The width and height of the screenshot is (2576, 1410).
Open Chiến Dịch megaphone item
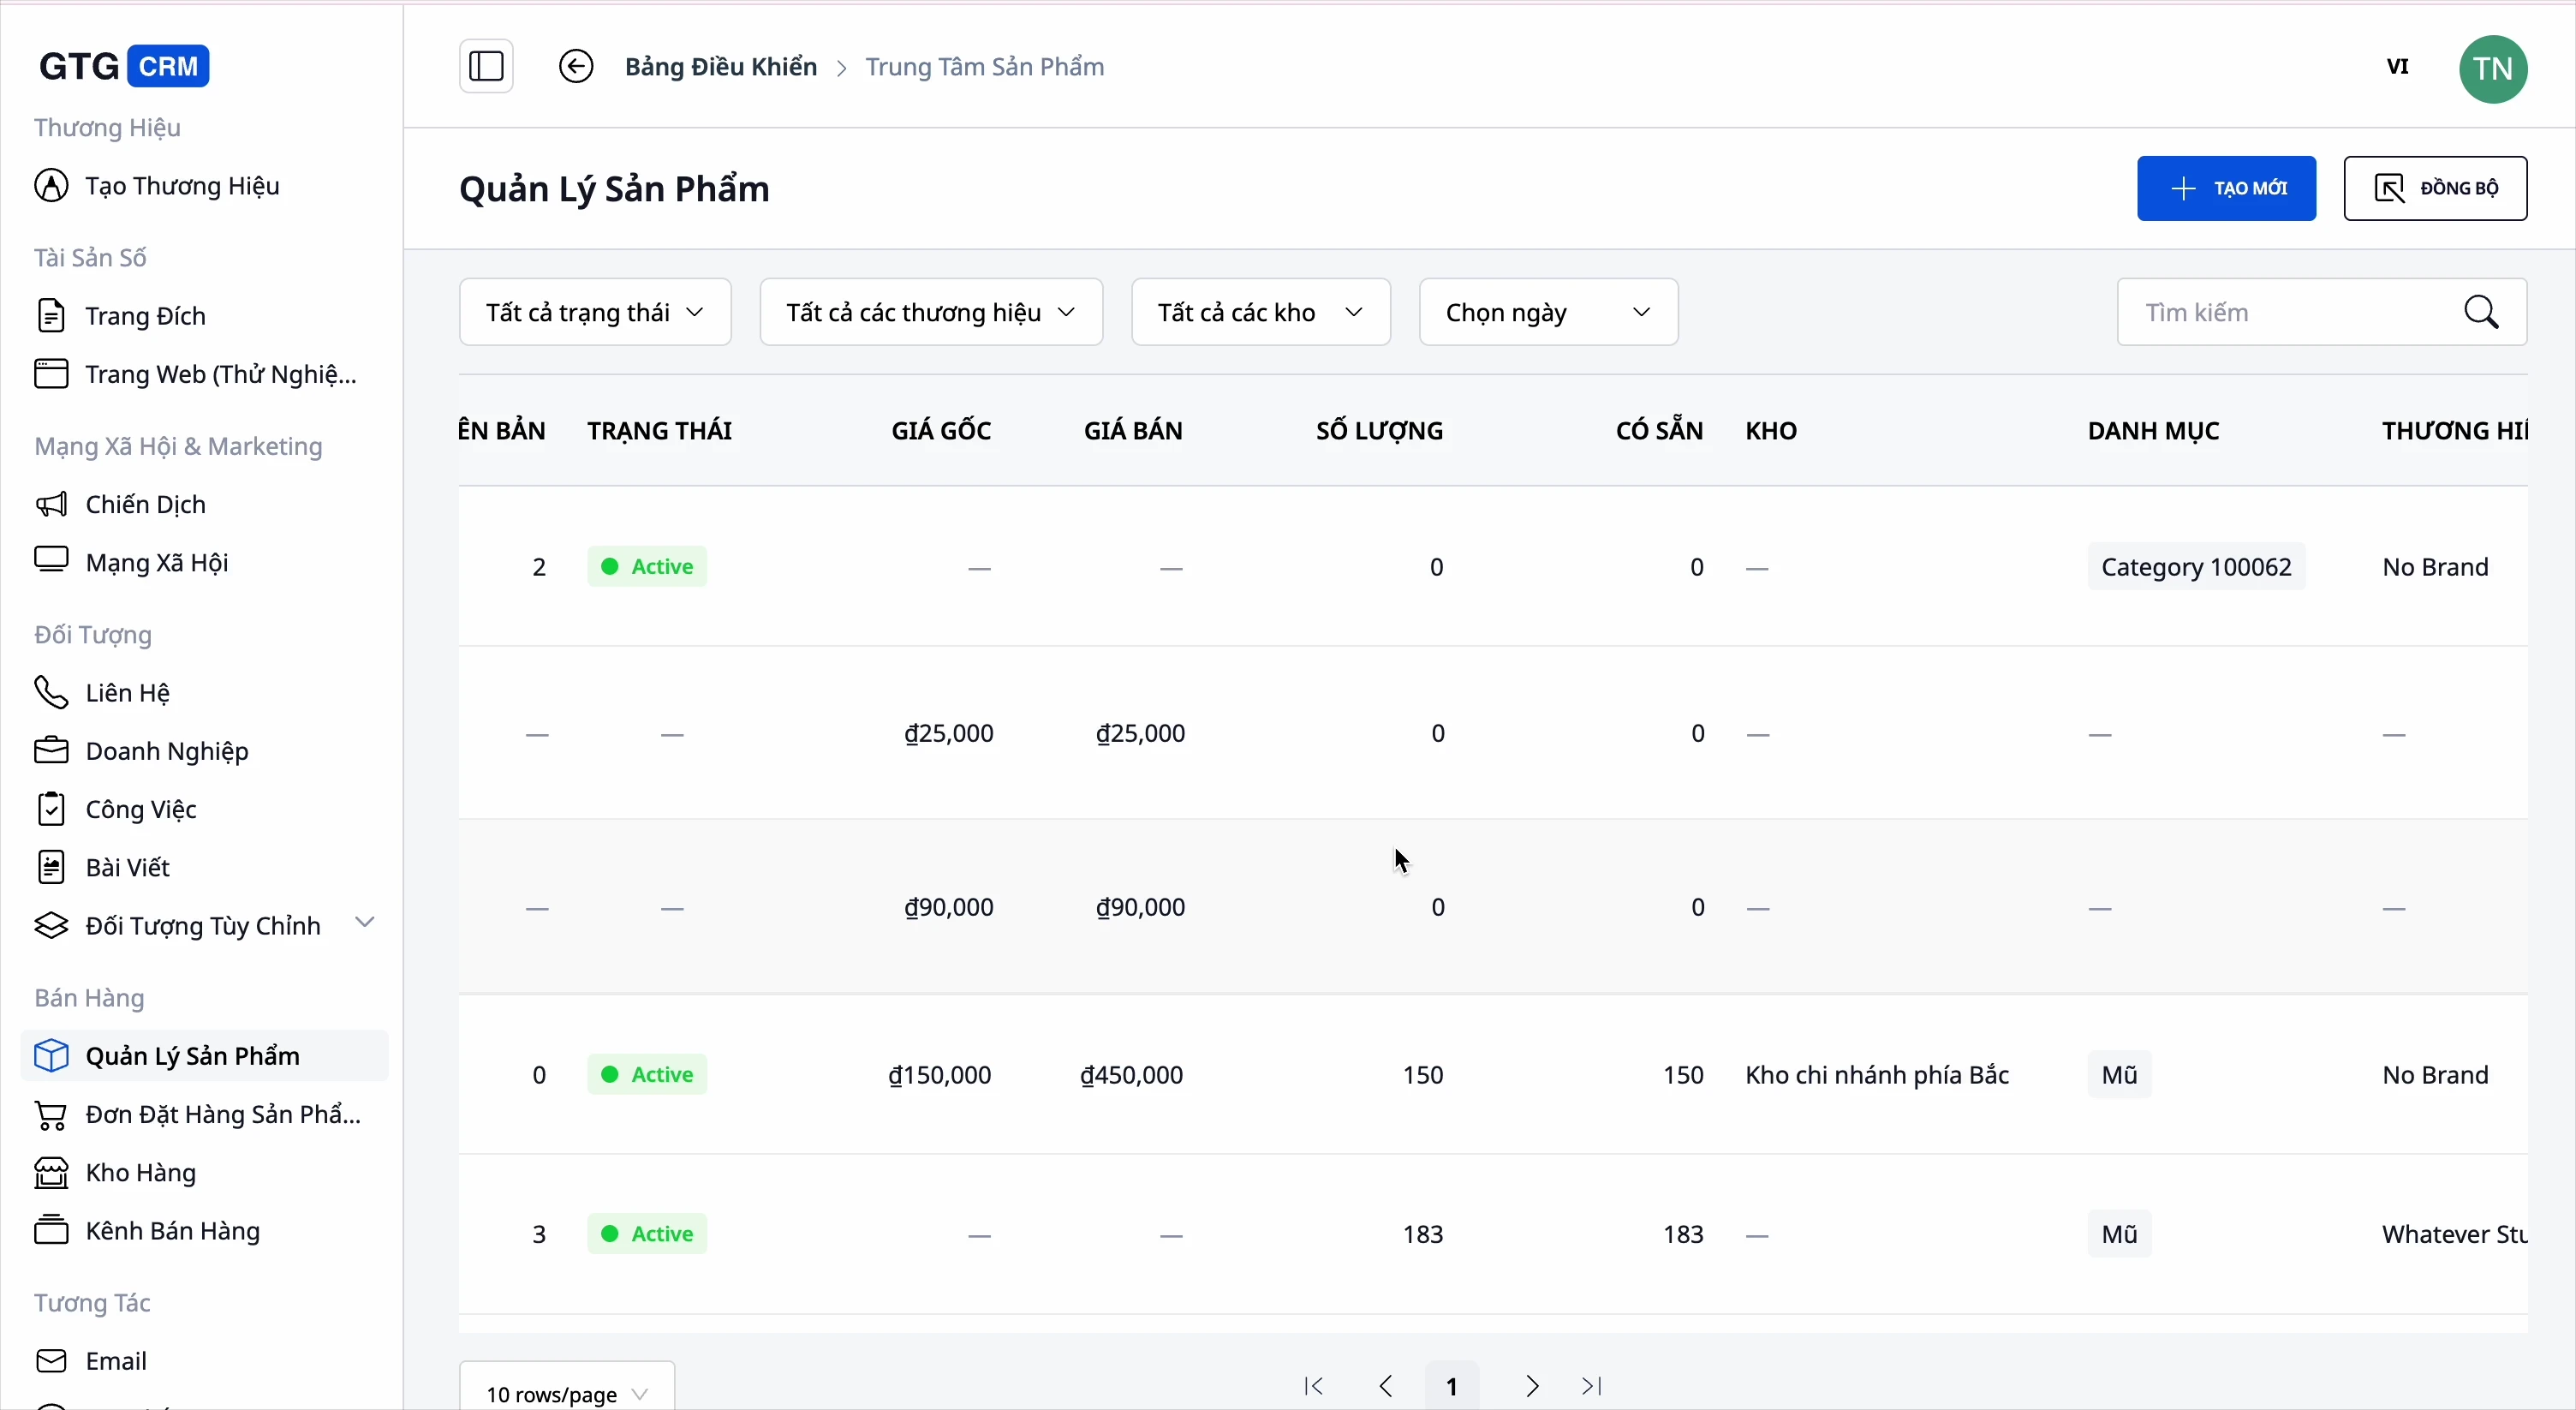tap(145, 505)
